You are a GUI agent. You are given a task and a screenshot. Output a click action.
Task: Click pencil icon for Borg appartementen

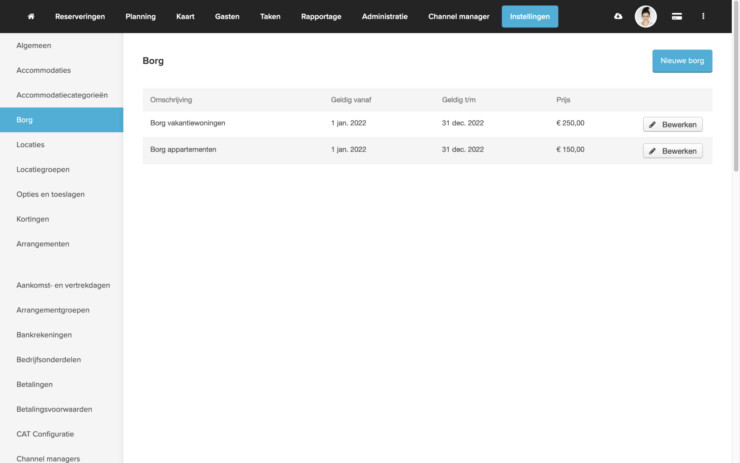652,151
